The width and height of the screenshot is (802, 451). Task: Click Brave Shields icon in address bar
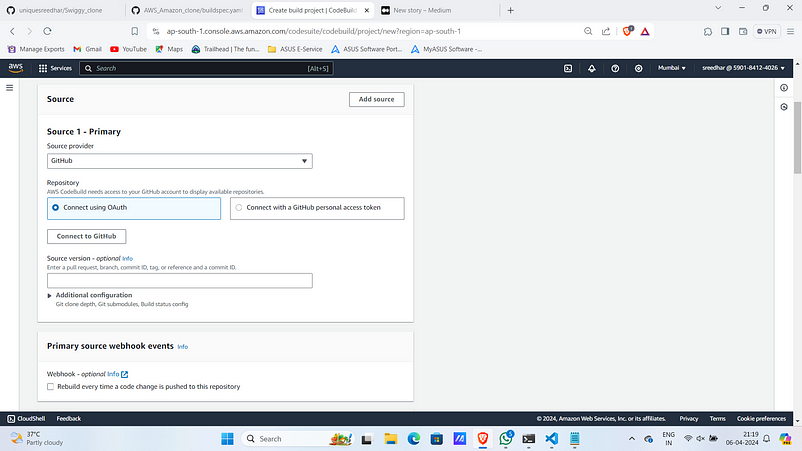point(628,31)
